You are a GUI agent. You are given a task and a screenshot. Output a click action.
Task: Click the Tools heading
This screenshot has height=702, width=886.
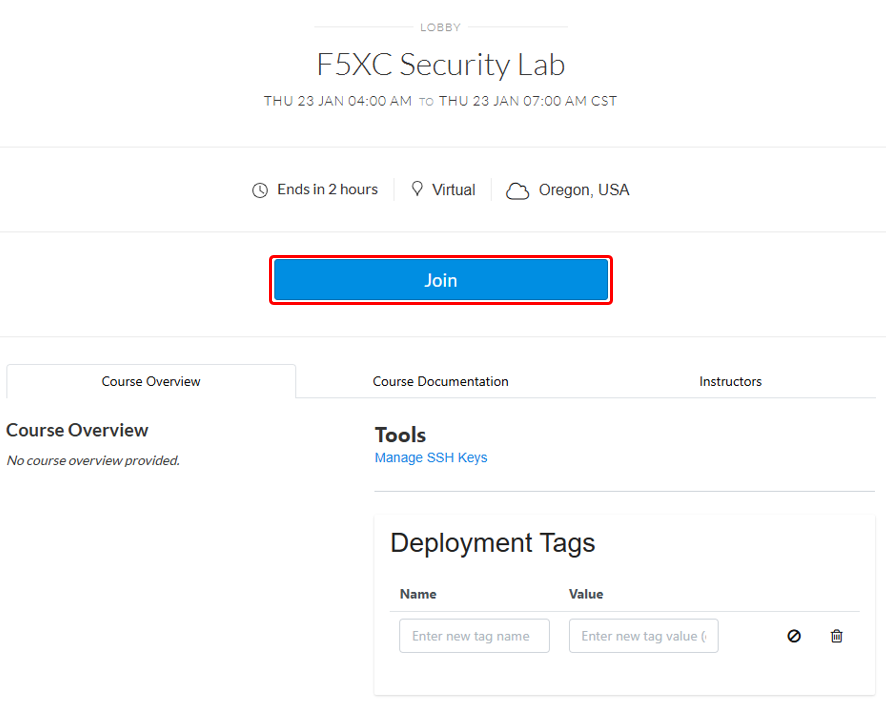(x=400, y=435)
